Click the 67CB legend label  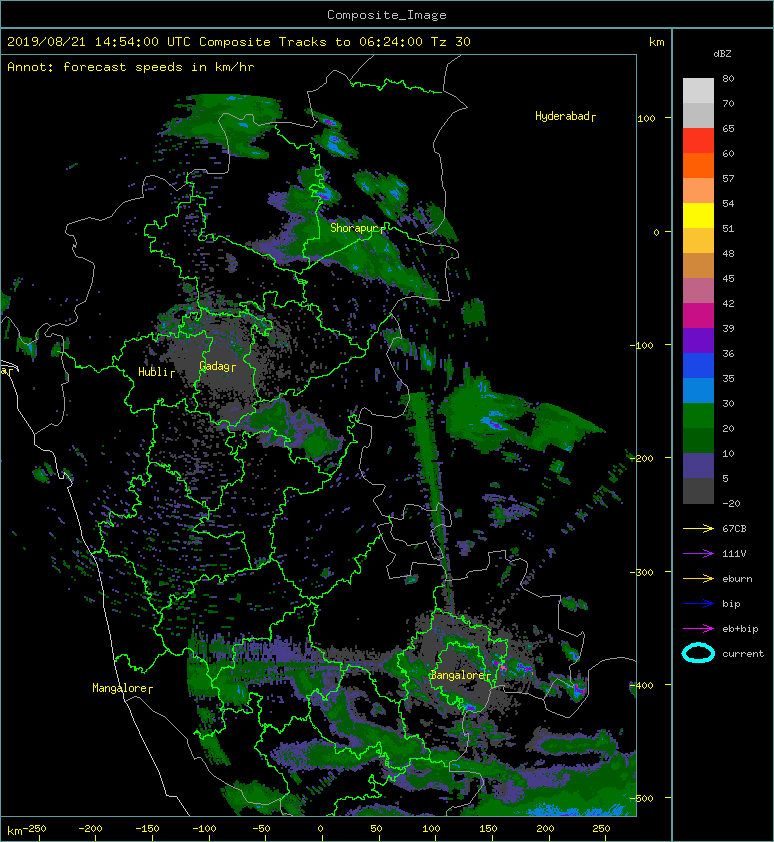click(x=734, y=529)
